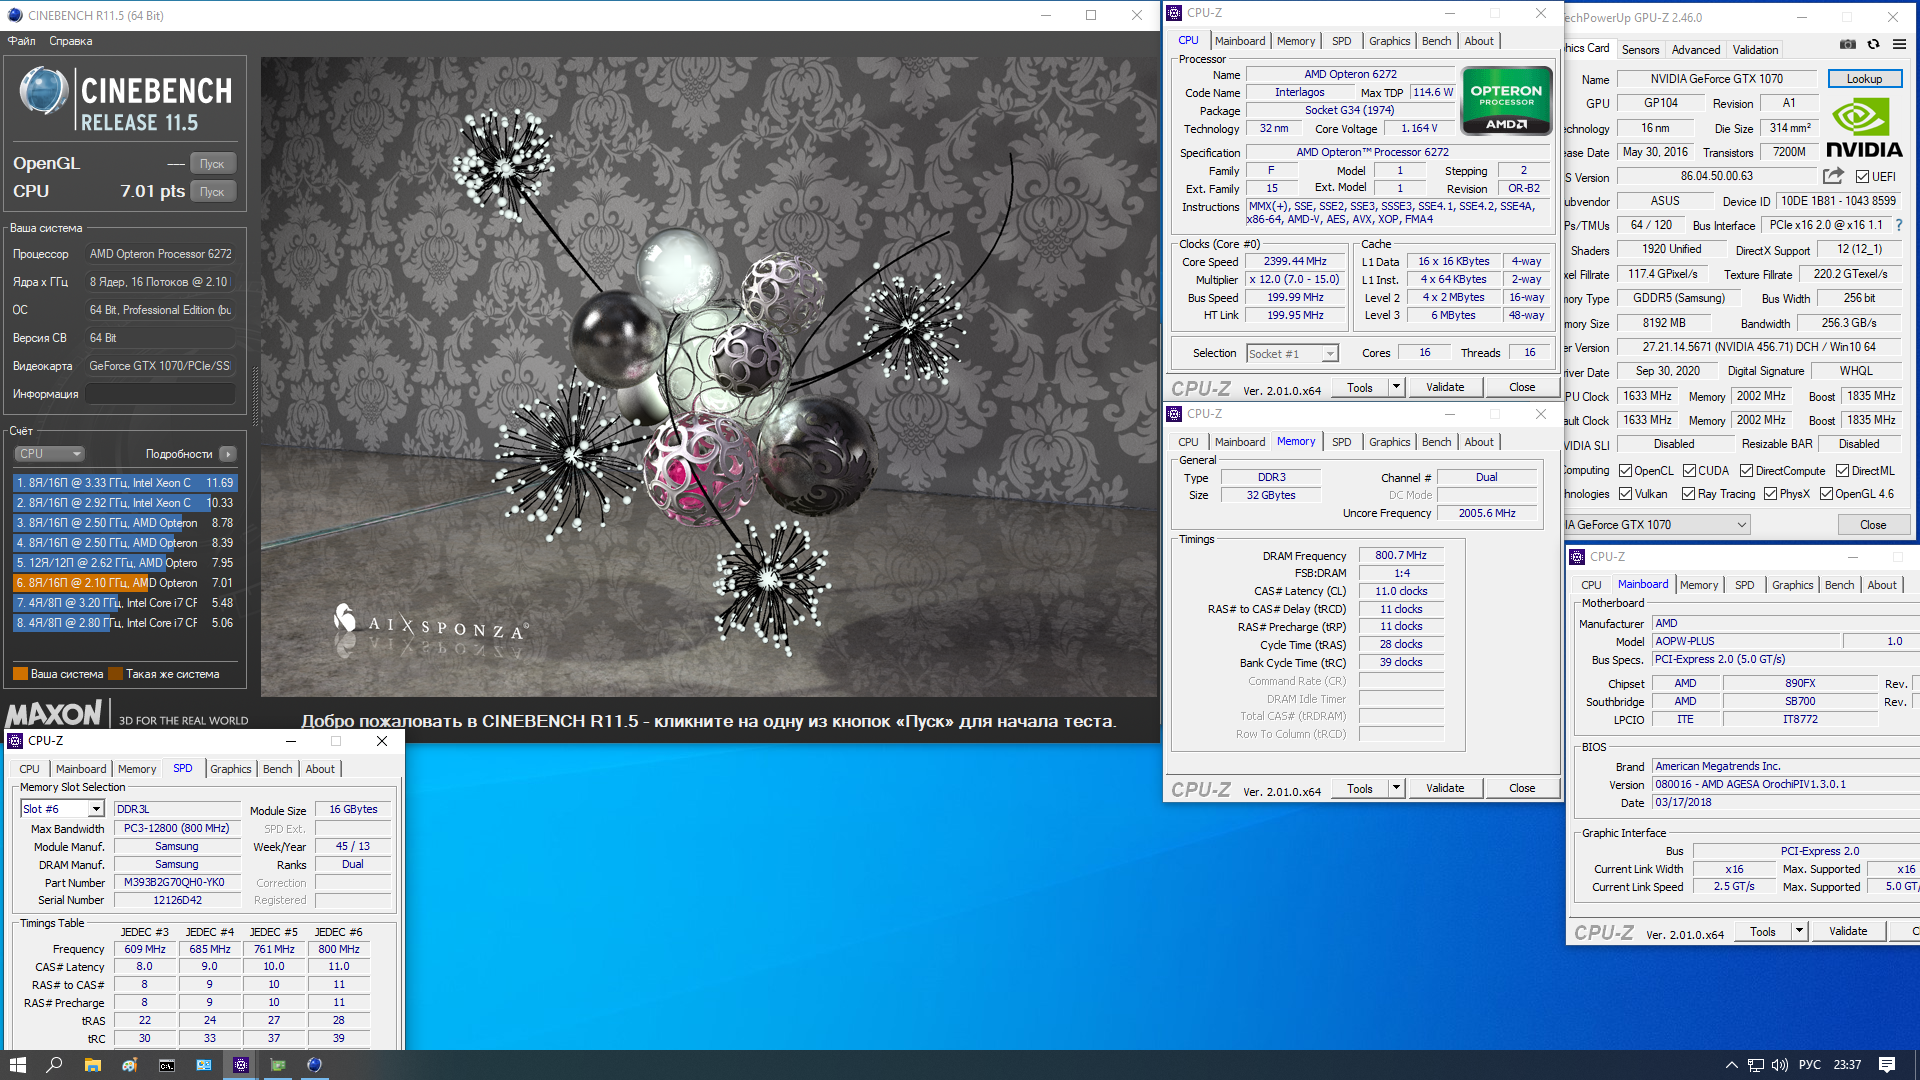This screenshot has width=1920, height=1080.
Task: Switch to Validation tab in GPU-Z
Action: (1755, 50)
